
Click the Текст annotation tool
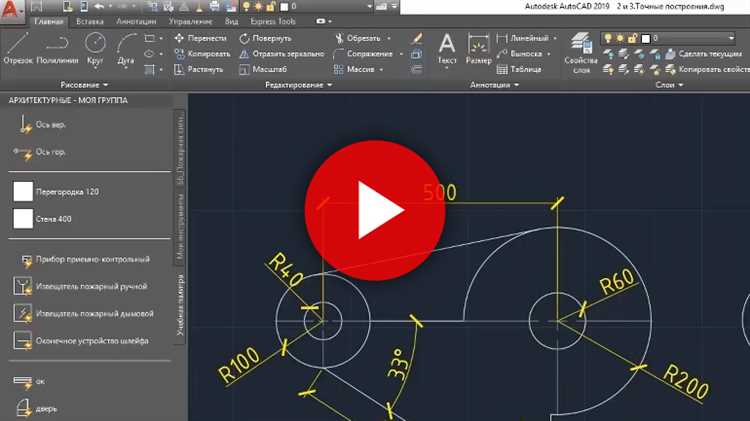[447, 48]
